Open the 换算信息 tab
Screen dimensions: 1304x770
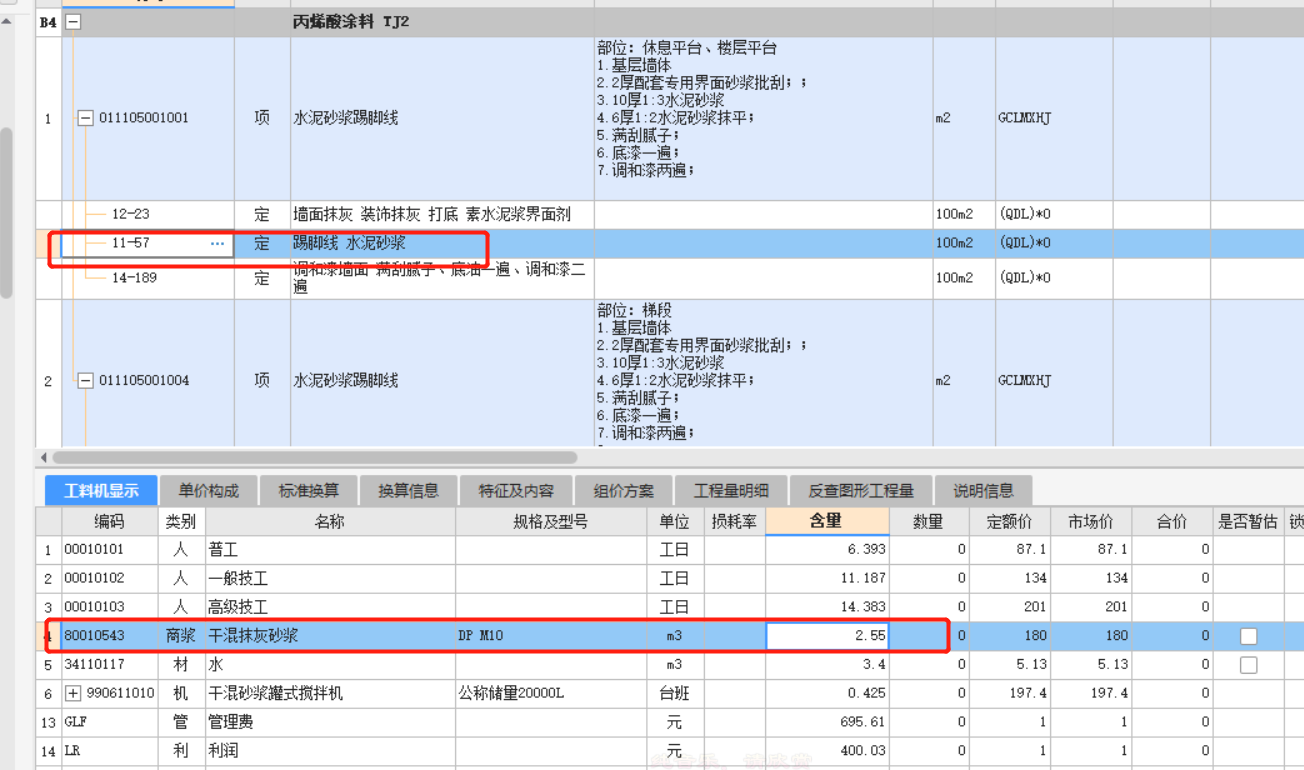point(408,491)
